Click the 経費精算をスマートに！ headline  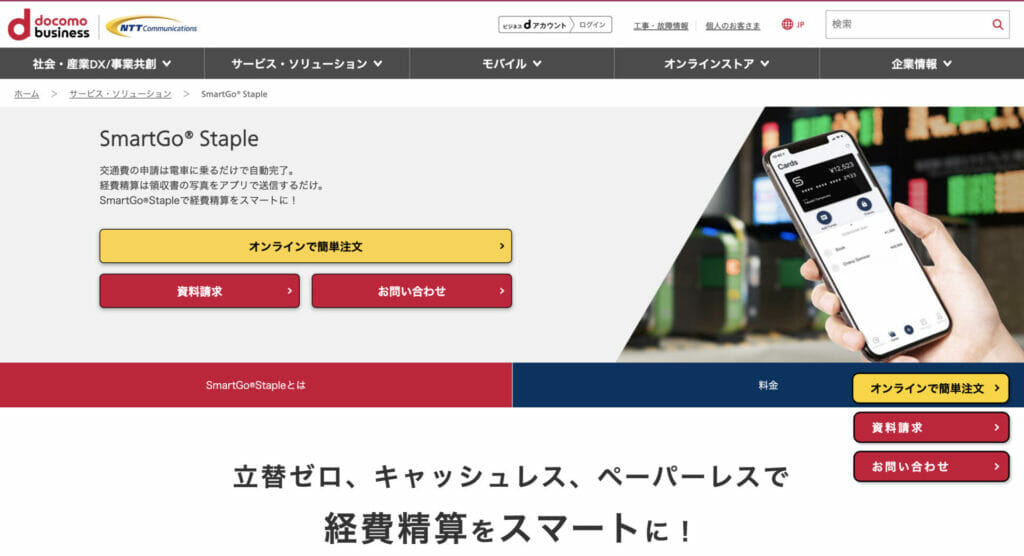click(x=508, y=528)
